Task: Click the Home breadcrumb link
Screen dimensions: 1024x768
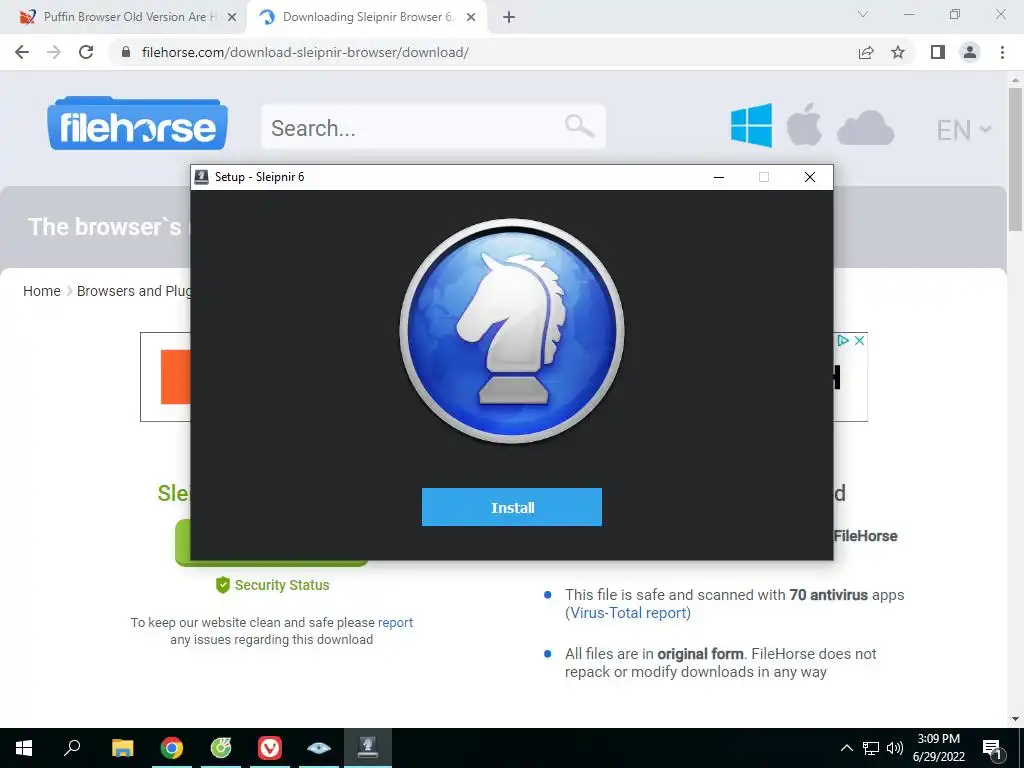Action: [x=42, y=291]
